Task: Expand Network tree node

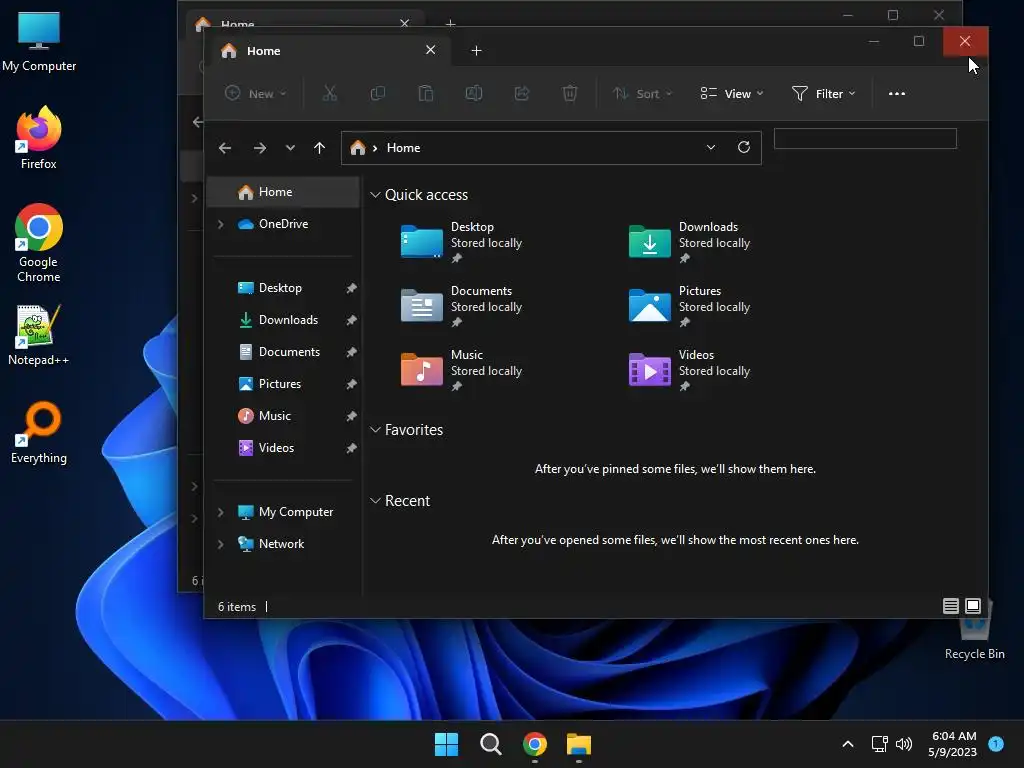Action: coord(221,544)
